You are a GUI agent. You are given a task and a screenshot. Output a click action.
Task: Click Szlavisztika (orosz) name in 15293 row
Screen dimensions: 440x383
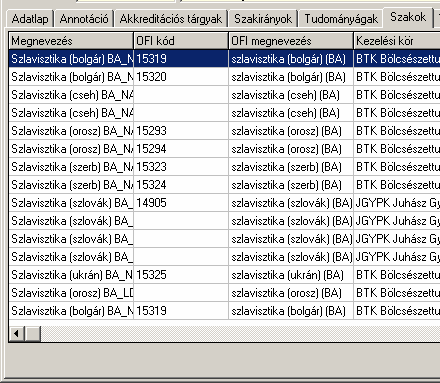tap(71, 131)
